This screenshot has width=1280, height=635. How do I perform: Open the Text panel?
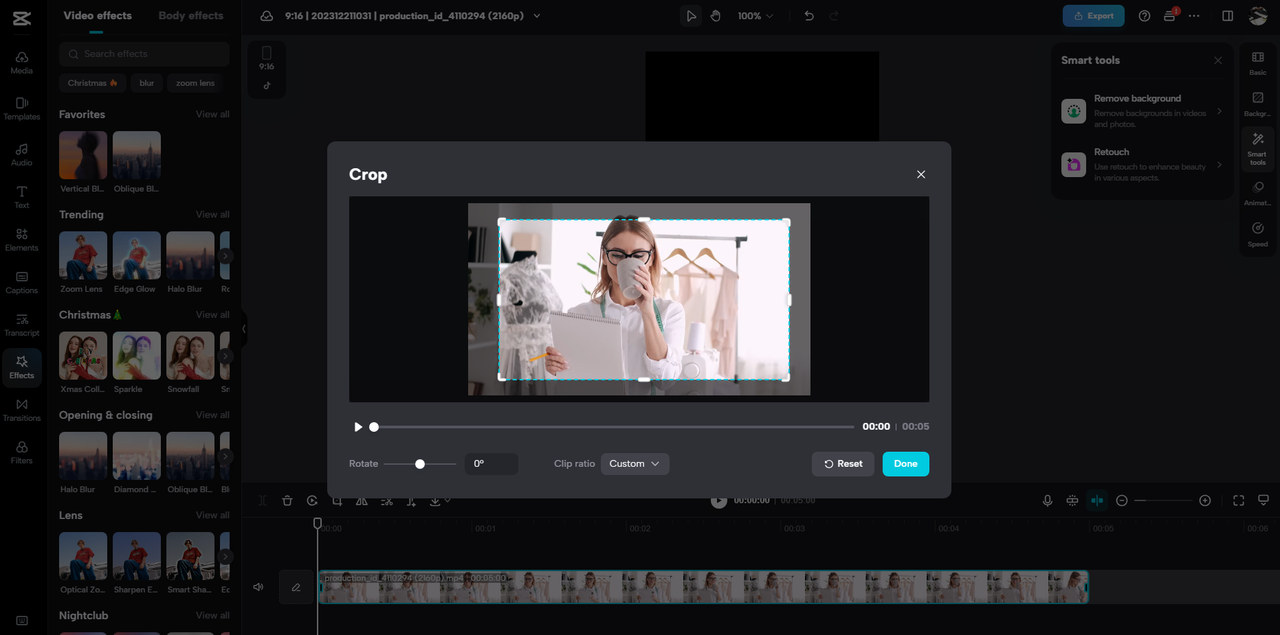pos(21,193)
